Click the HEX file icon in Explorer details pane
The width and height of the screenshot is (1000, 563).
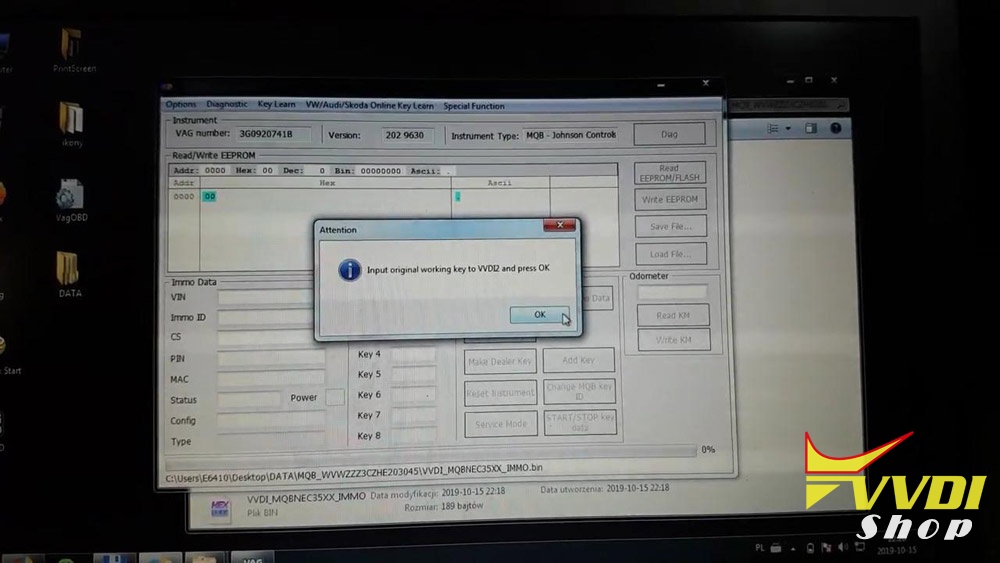pyautogui.click(x=219, y=508)
